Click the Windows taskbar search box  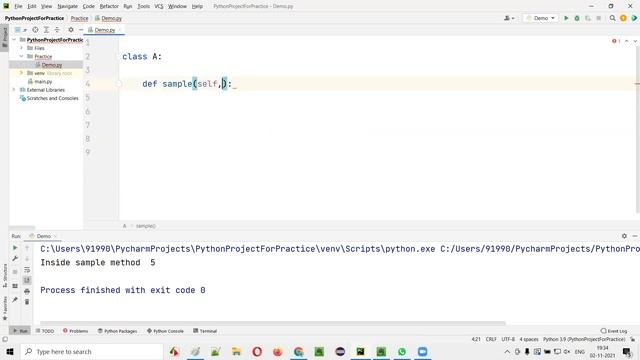tap(92, 351)
